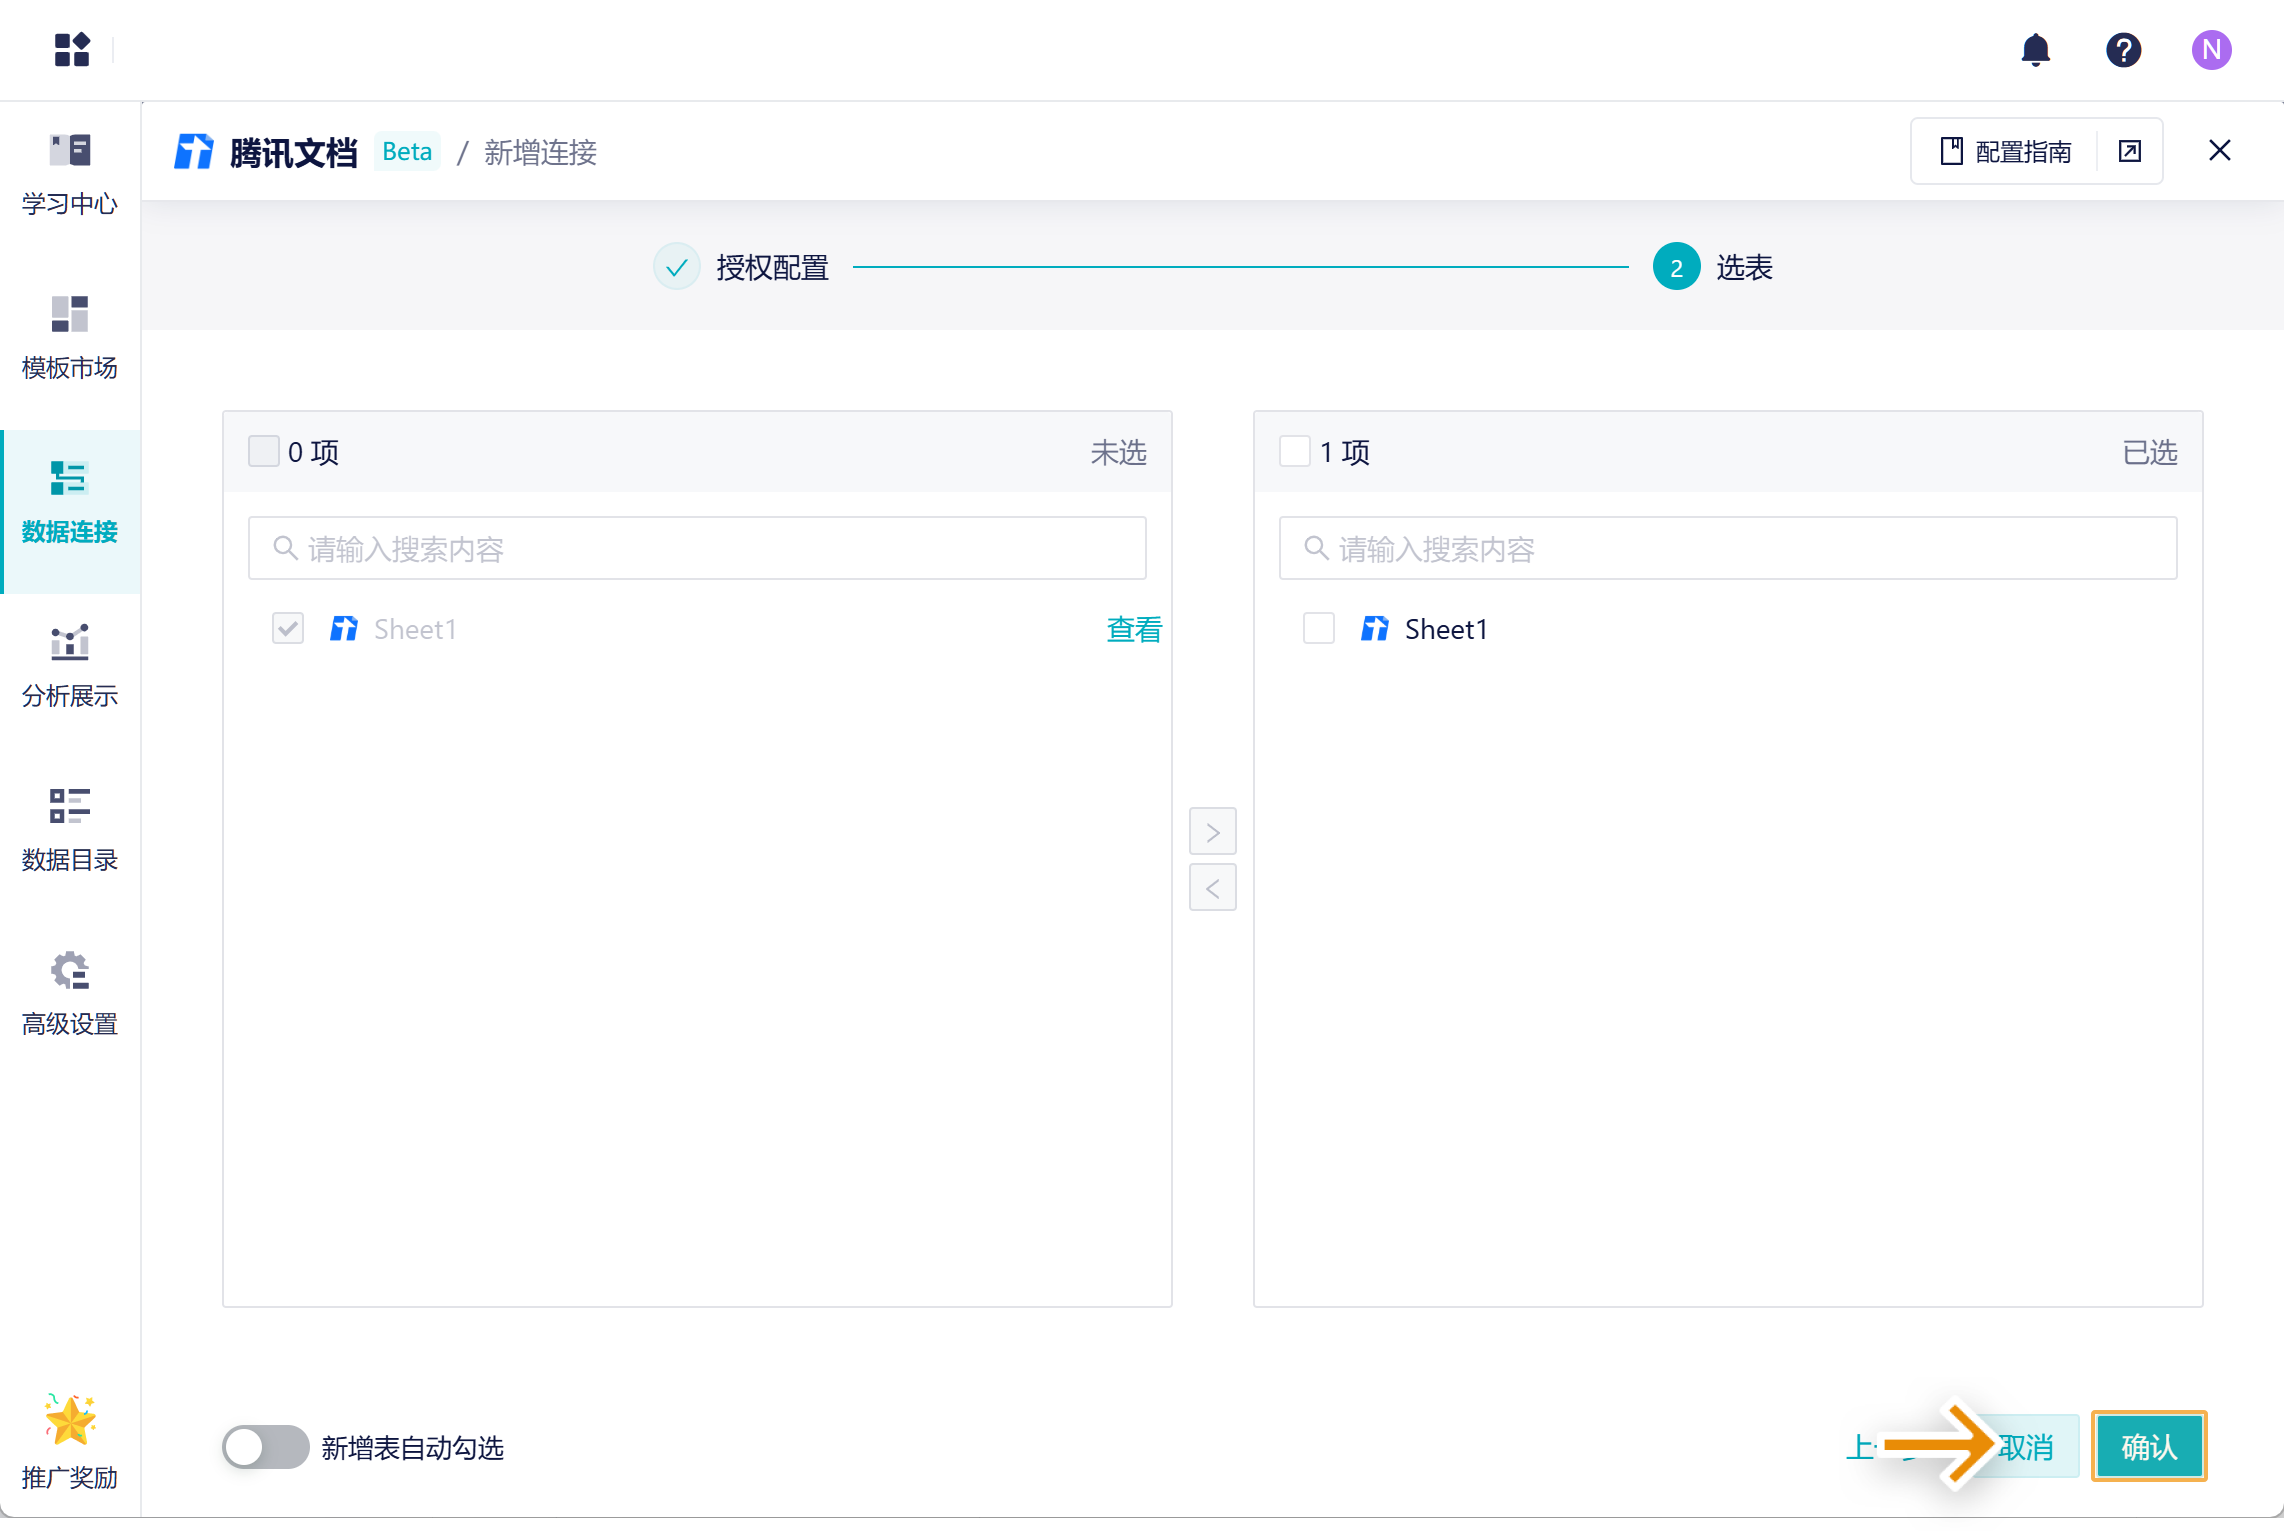This screenshot has height=1531, width=2284.
Task: Click the help question mark icon
Action: coord(2123,49)
